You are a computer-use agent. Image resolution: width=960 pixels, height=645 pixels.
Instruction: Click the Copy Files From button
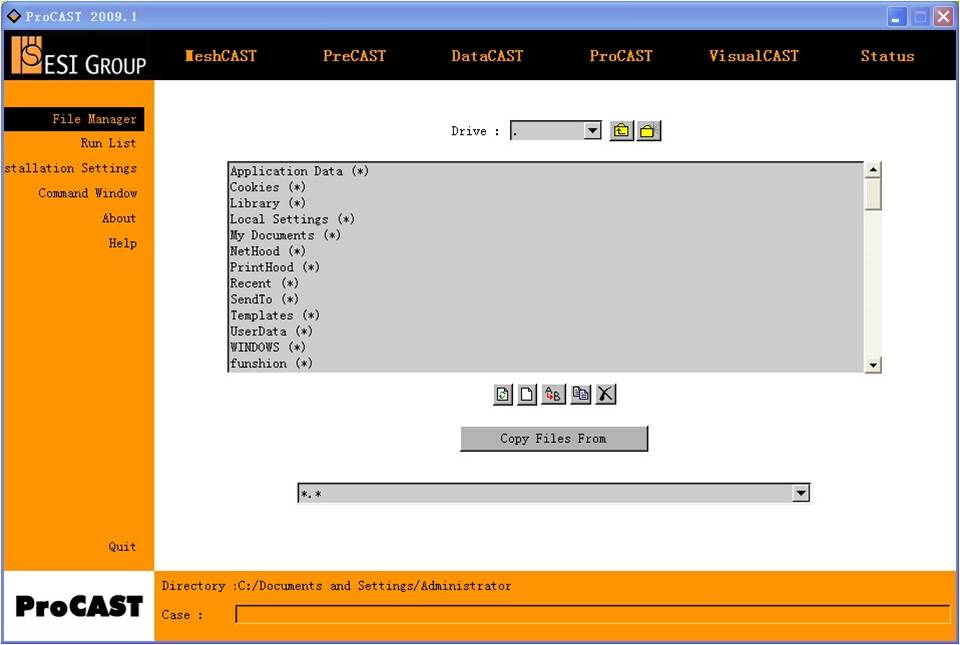[553, 439]
